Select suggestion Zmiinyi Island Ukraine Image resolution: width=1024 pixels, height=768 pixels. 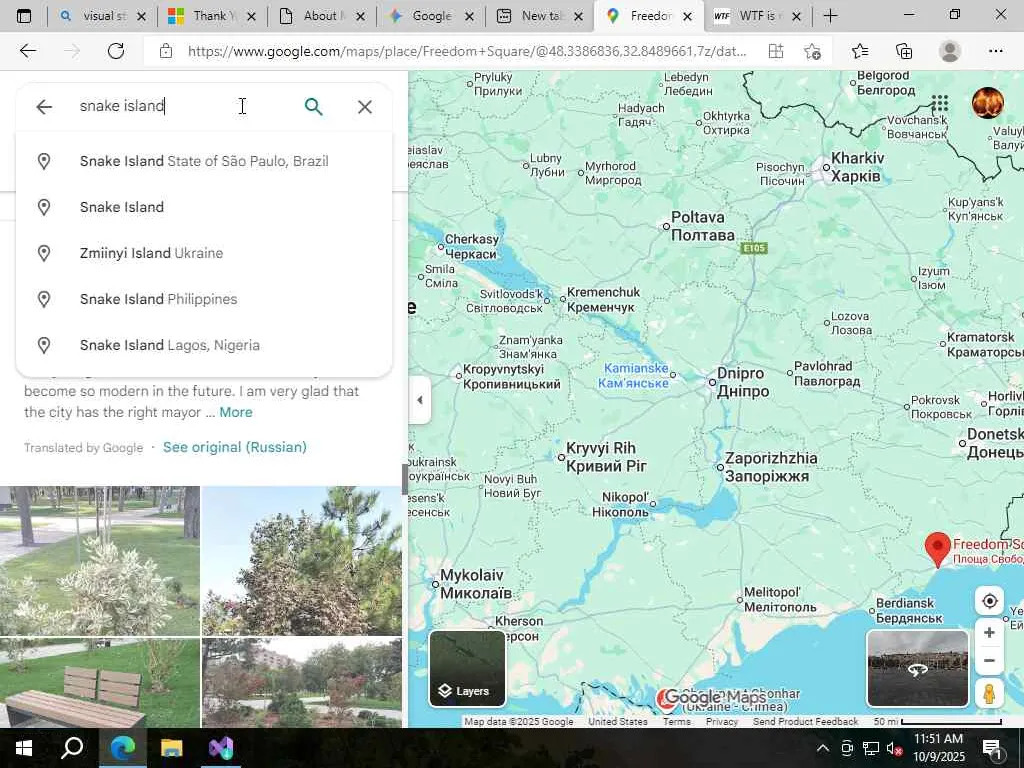204,253
